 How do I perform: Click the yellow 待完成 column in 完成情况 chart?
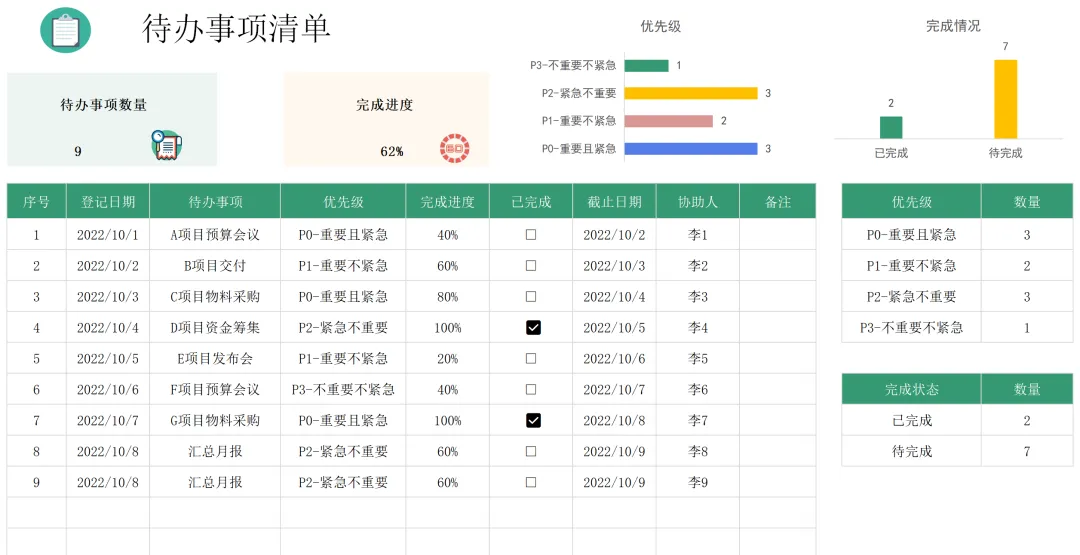(1006, 99)
